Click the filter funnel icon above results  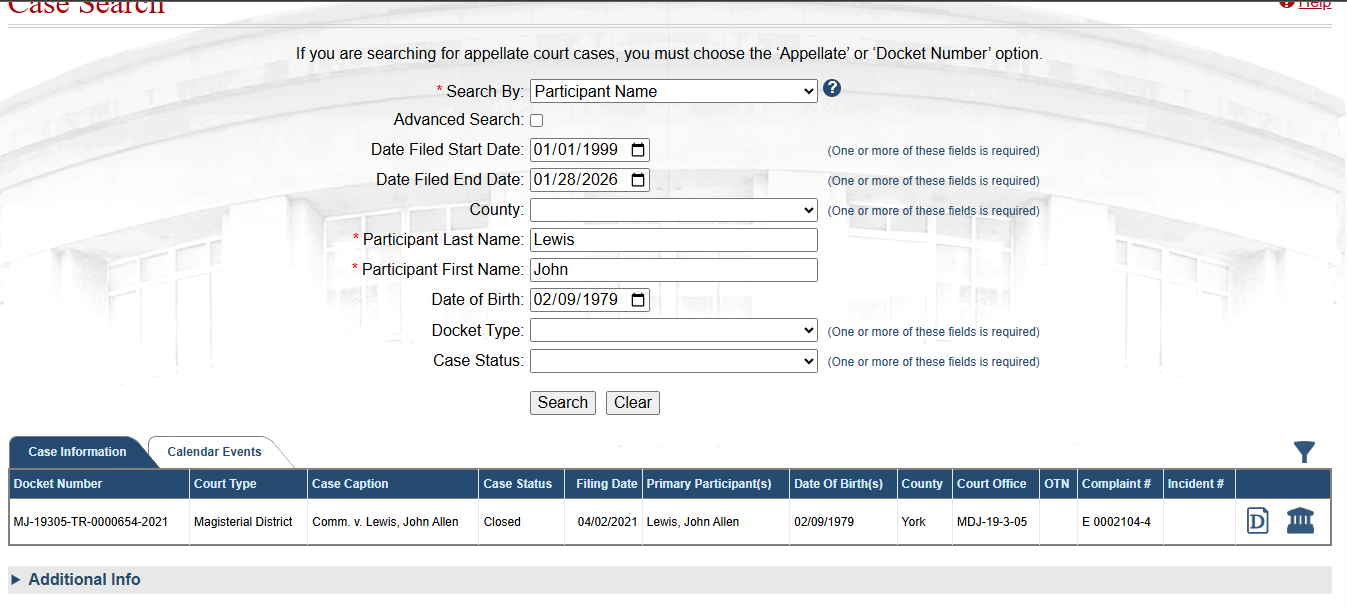[x=1304, y=452]
